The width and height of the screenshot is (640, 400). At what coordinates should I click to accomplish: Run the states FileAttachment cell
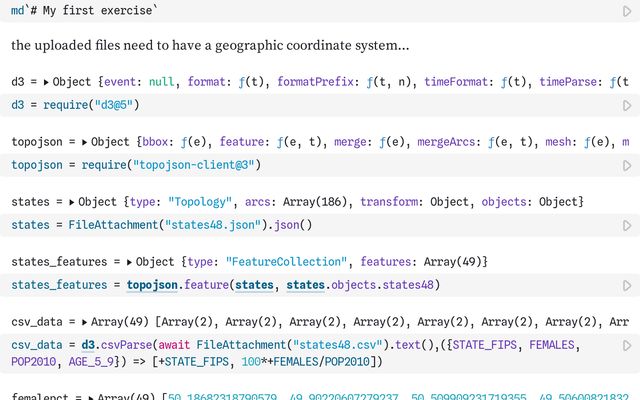coord(627,226)
